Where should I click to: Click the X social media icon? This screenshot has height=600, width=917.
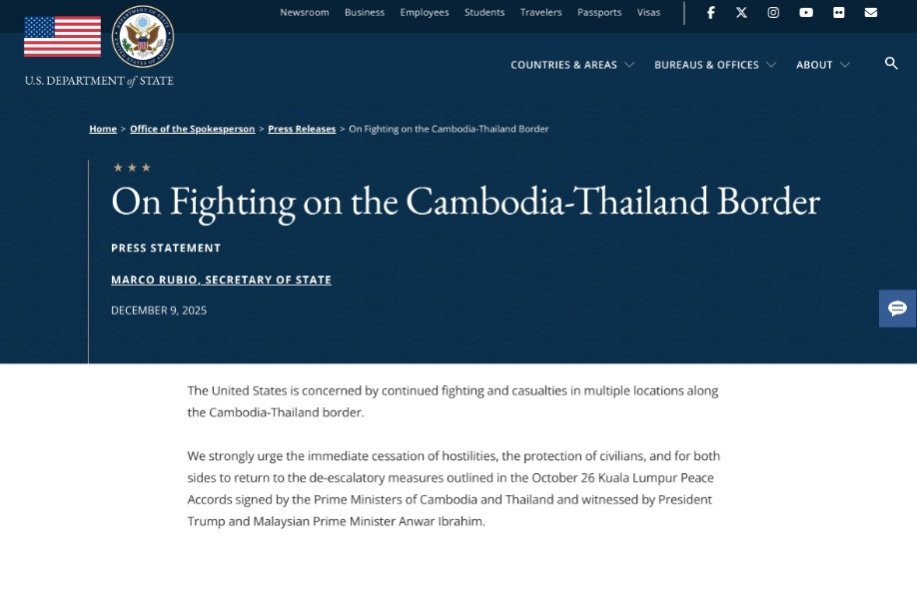pyautogui.click(x=741, y=13)
